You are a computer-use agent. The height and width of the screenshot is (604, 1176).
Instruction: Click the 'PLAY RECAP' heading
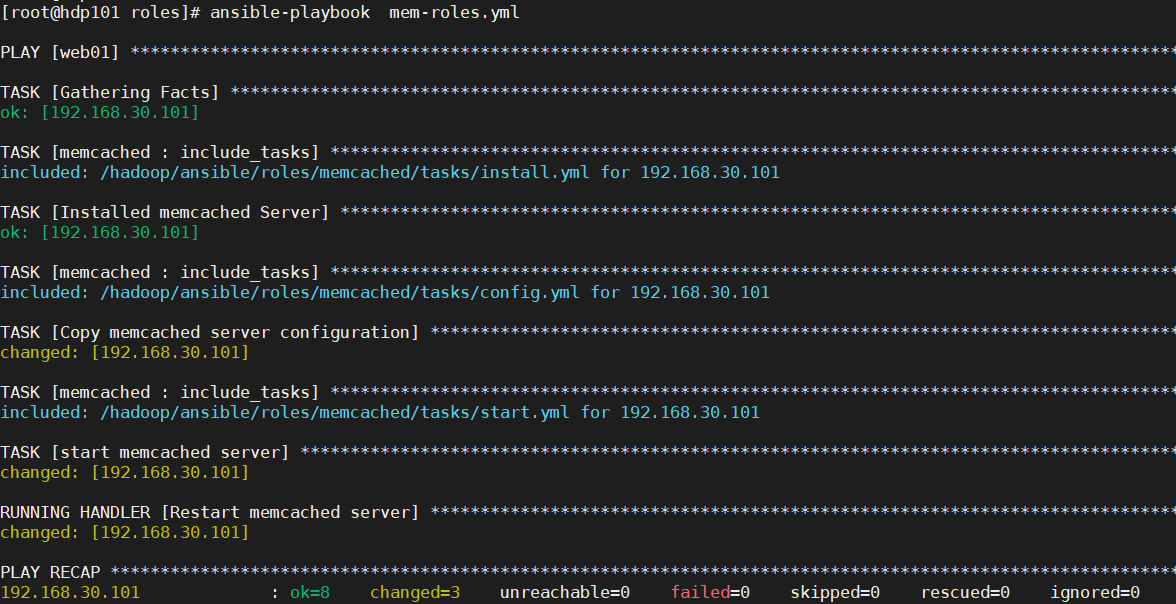pos(50,572)
